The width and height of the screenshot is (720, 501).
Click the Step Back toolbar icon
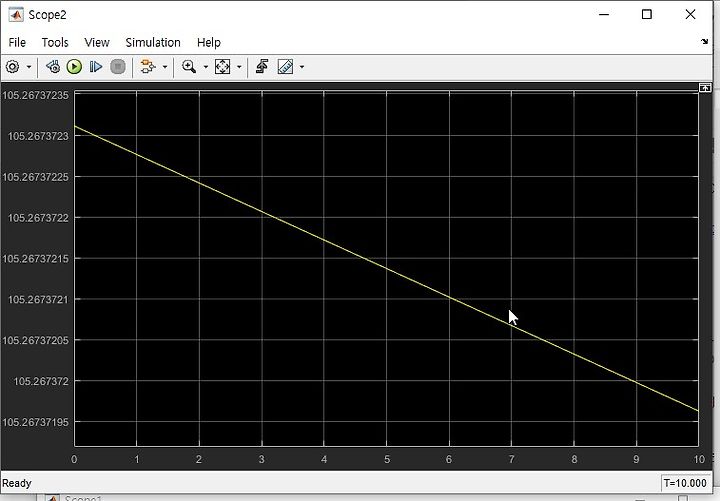(53, 67)
